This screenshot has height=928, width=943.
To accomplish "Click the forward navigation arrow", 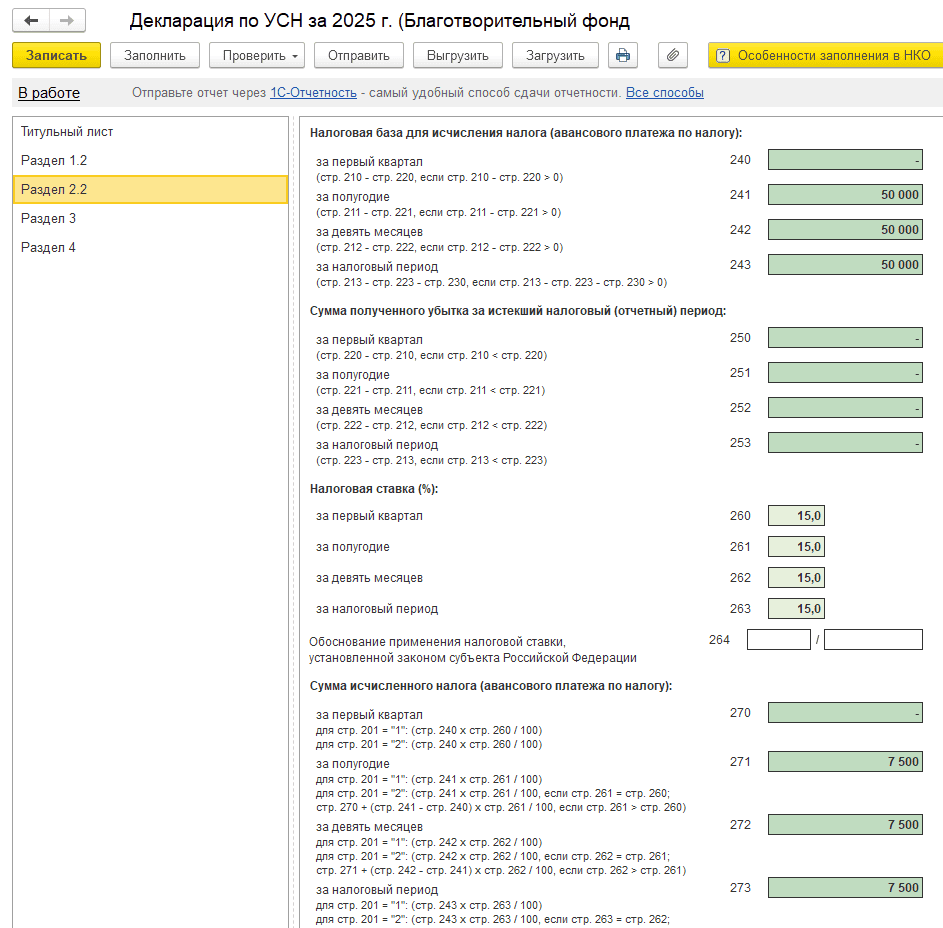I will pyautogui.click(x=66, y=21).
